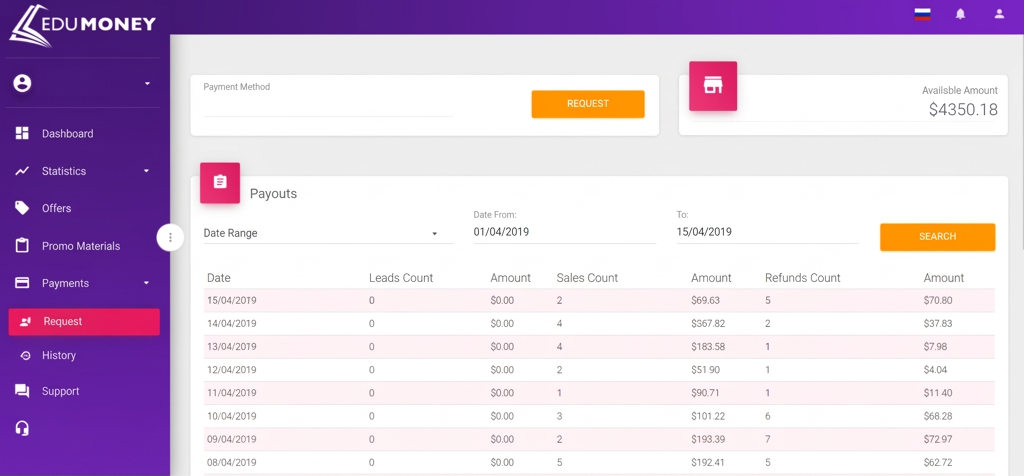The image size is (1024, 476).
Task: Click sales amount $101.22
Action: 708,416
